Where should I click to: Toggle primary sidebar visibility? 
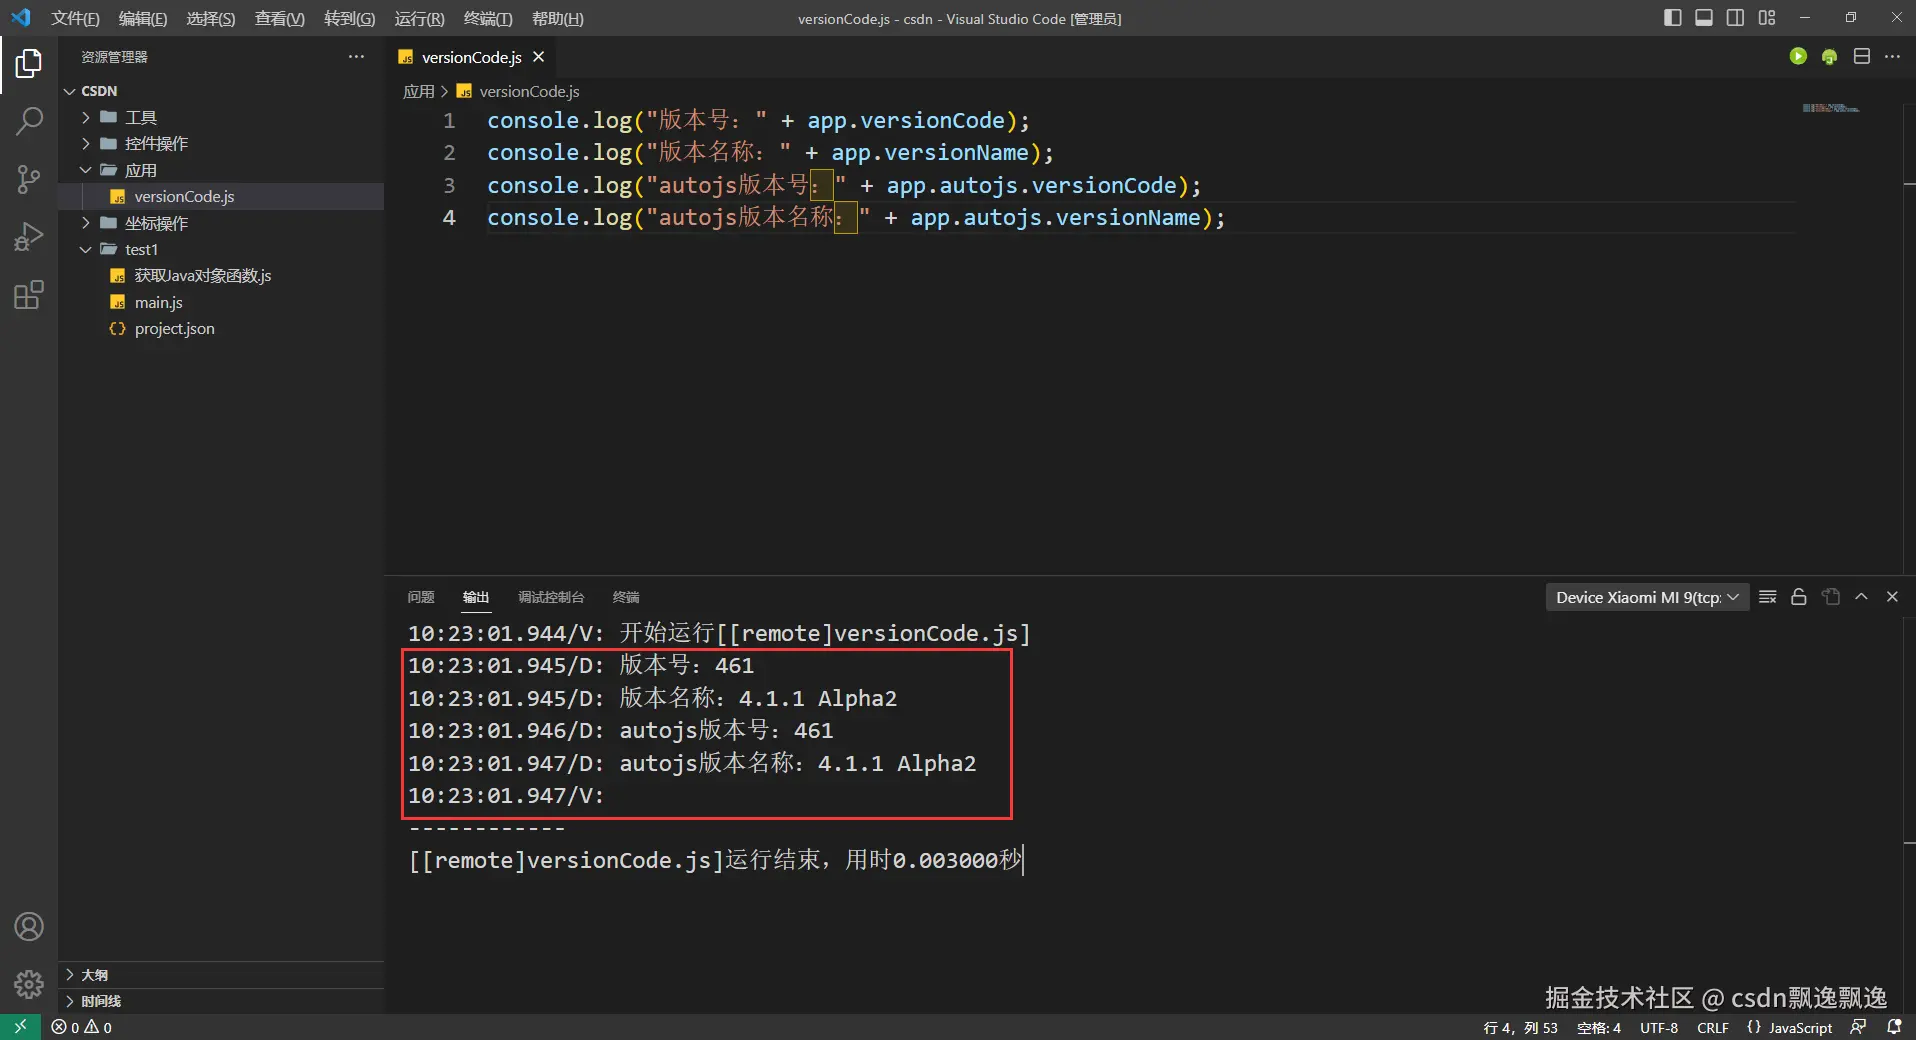click(x=1672, y=18)
